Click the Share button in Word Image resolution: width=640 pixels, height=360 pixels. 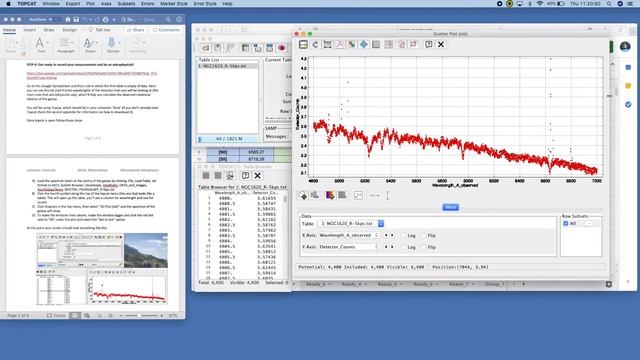(136, 30)
